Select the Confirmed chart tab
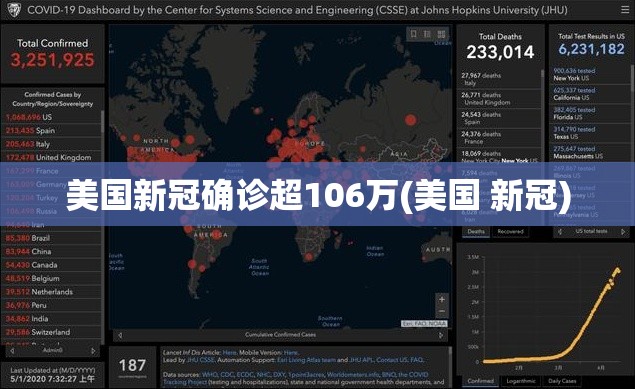Image resolution: width=635 pixels, height=389 pixels. pyautogui.click(x=480, y=381)
